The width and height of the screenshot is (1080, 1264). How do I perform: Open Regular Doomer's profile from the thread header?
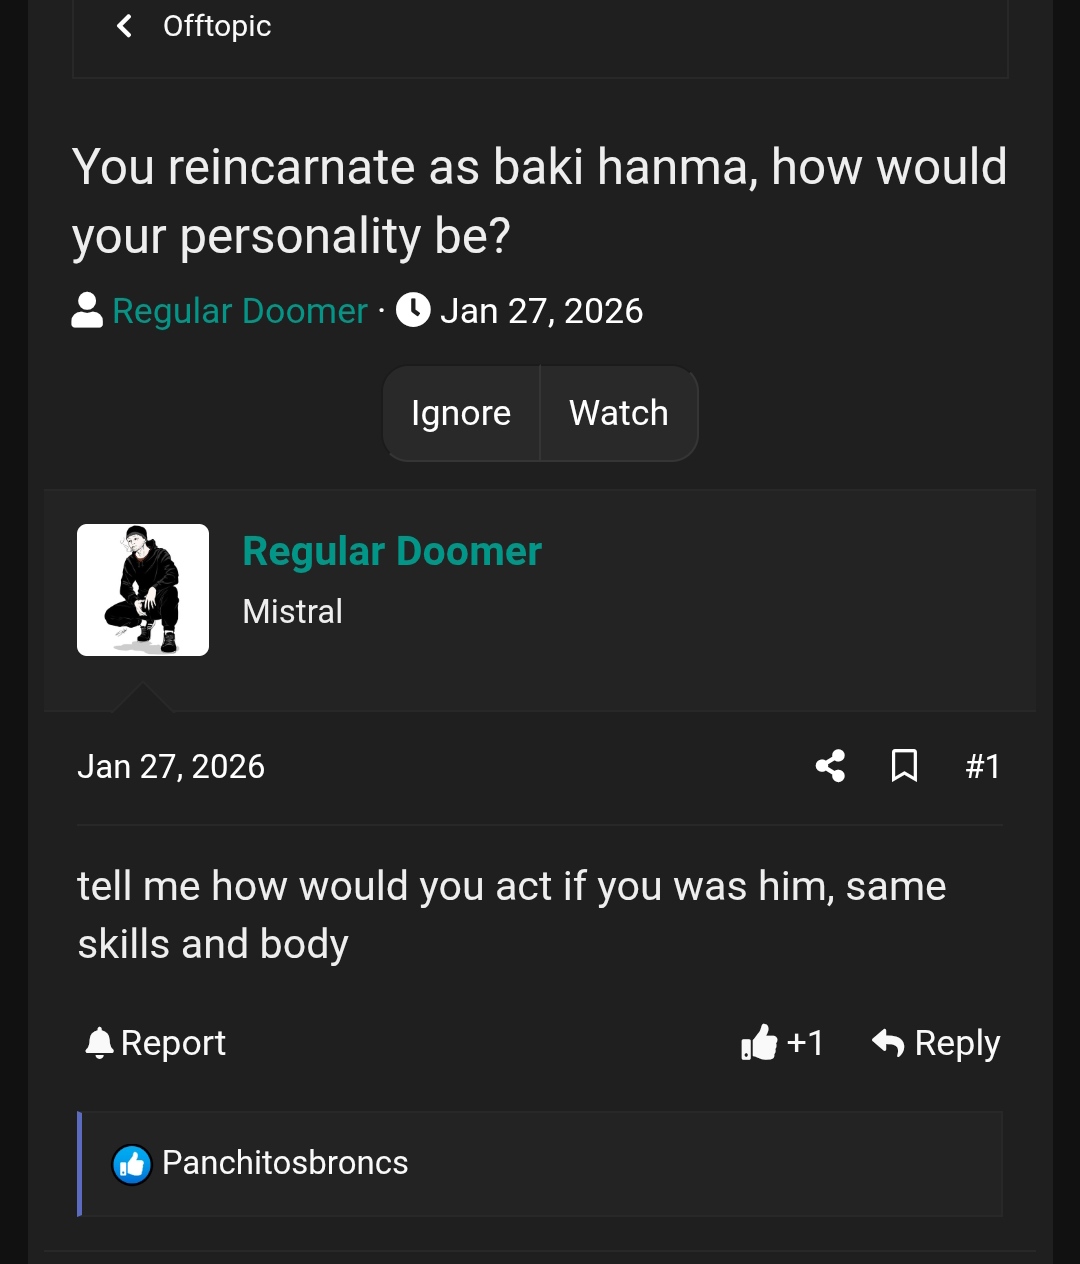(240, 311)
